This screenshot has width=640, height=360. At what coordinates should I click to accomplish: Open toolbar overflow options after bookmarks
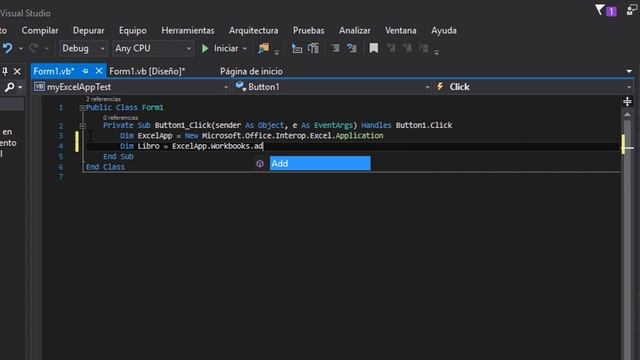pos(436,52)
